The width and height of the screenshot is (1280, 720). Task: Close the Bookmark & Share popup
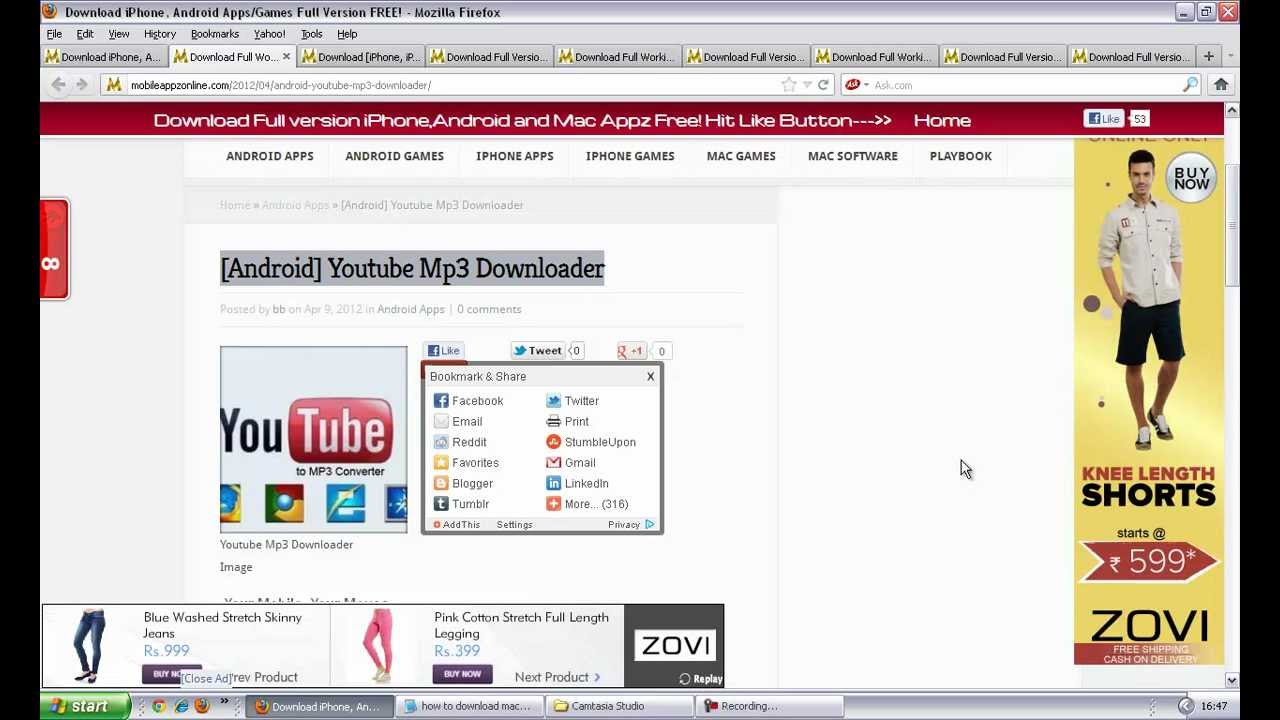(x=650, y=377)
